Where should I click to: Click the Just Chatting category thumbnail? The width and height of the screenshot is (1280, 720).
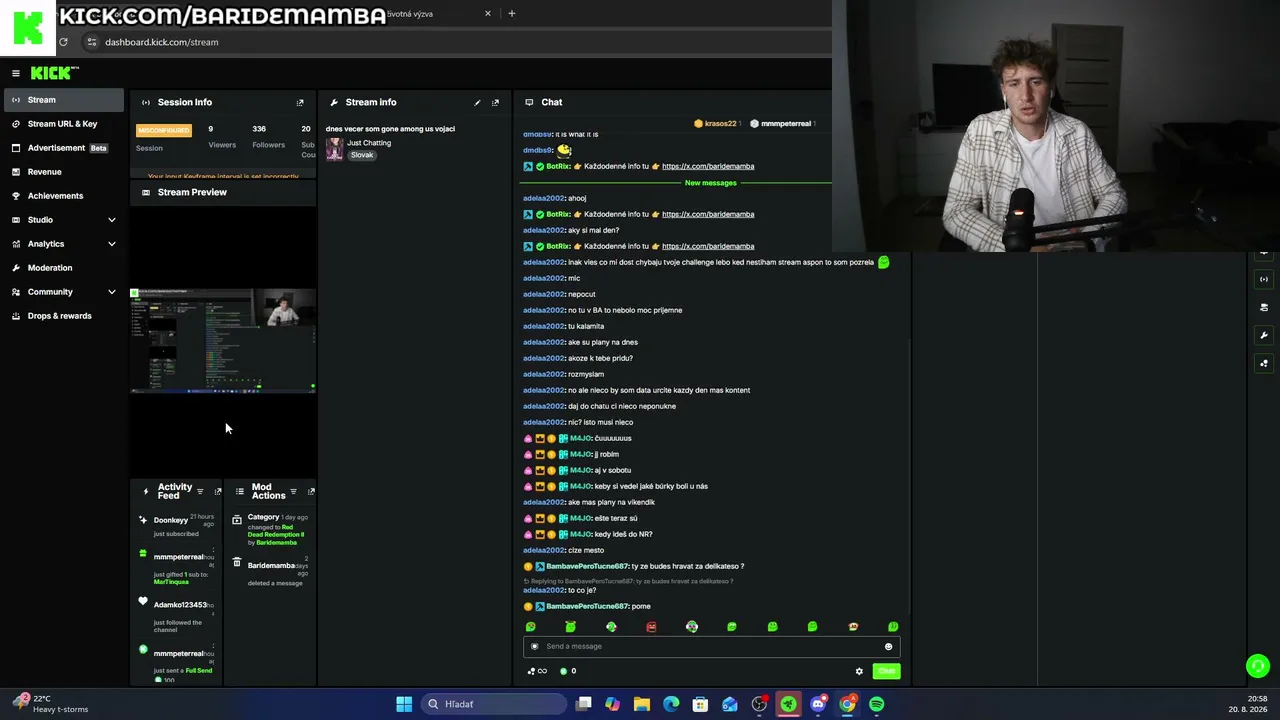(334, 148)
